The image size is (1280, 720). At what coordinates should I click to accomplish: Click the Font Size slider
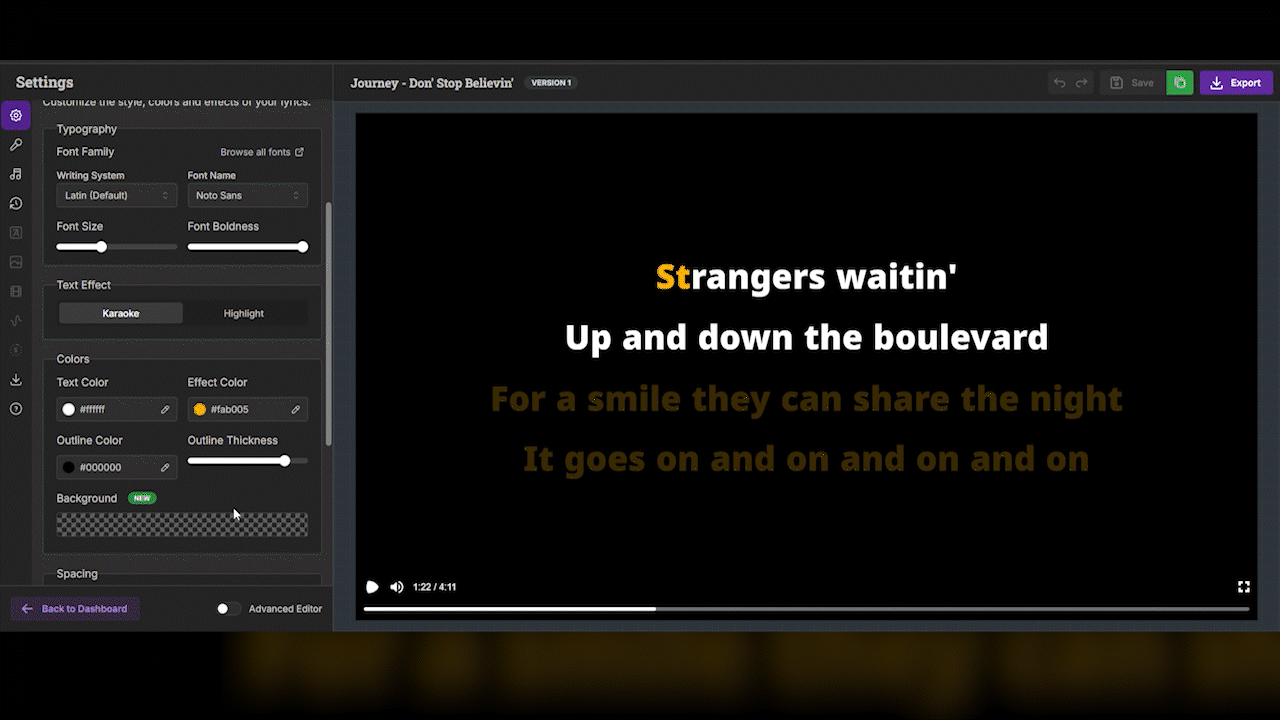click(x=117, y=247)
